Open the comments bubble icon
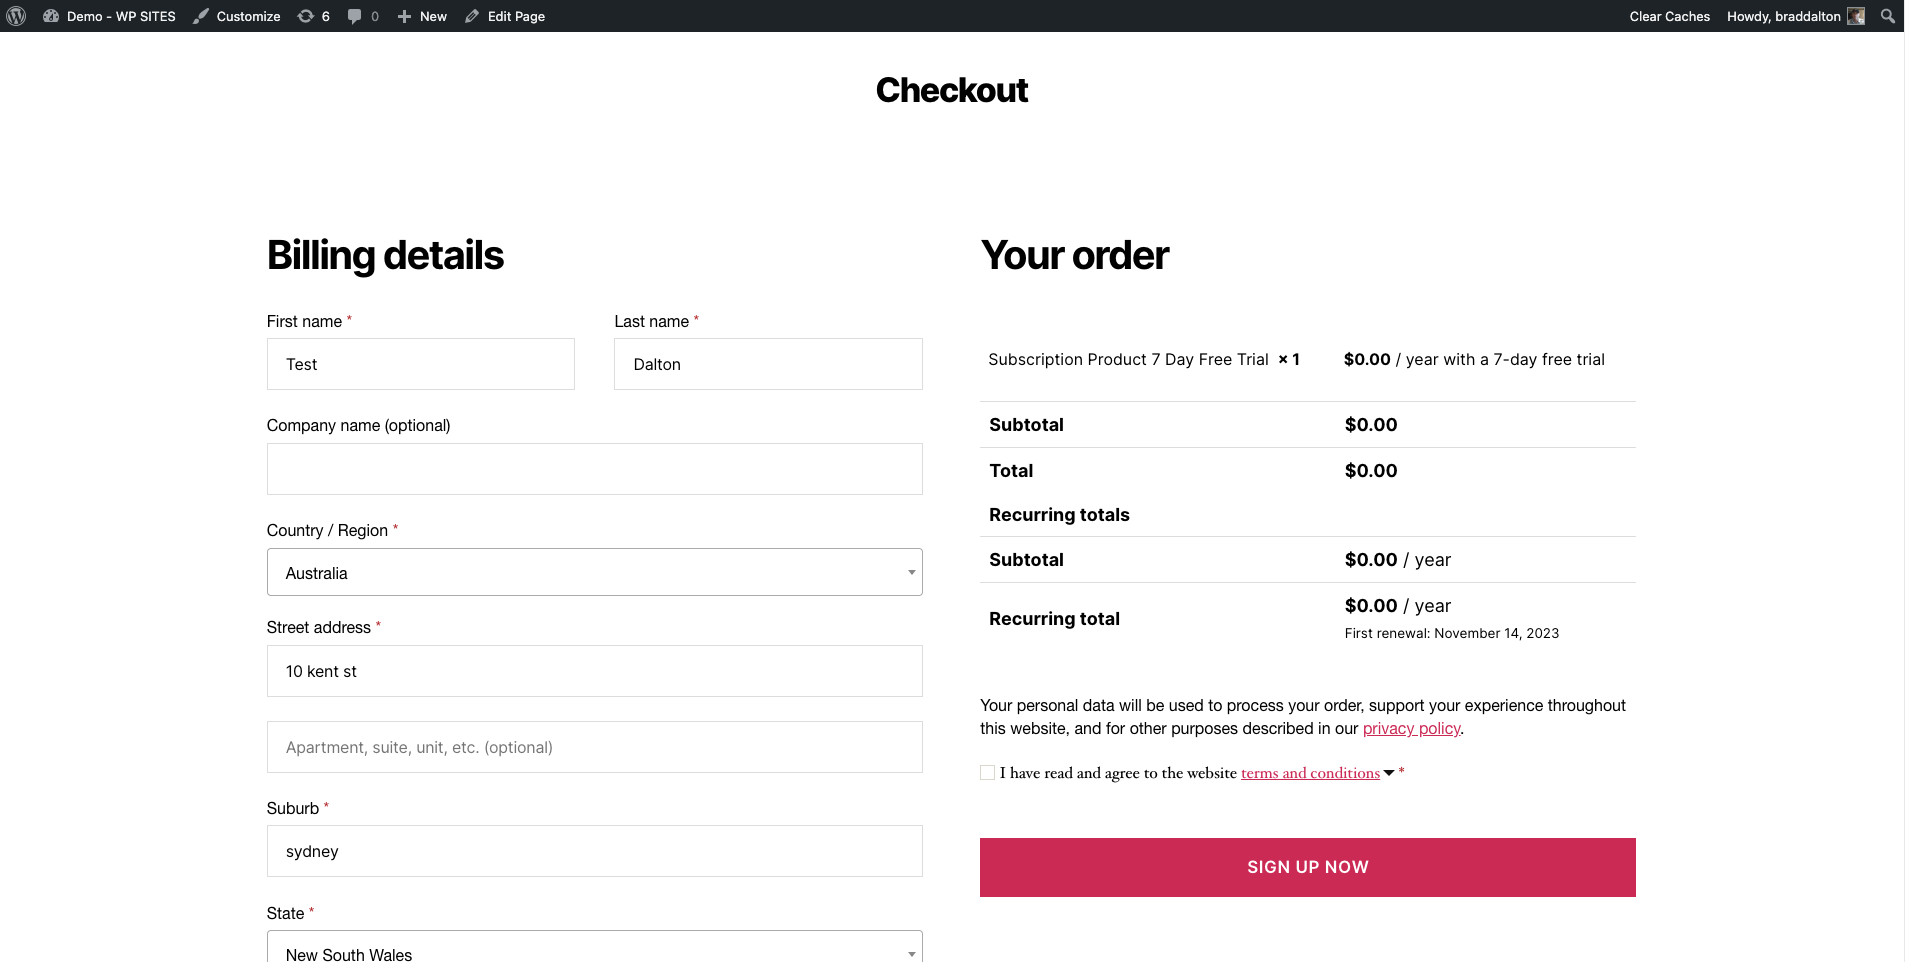This screenshot has height=962, width=1905. [354, 16]
